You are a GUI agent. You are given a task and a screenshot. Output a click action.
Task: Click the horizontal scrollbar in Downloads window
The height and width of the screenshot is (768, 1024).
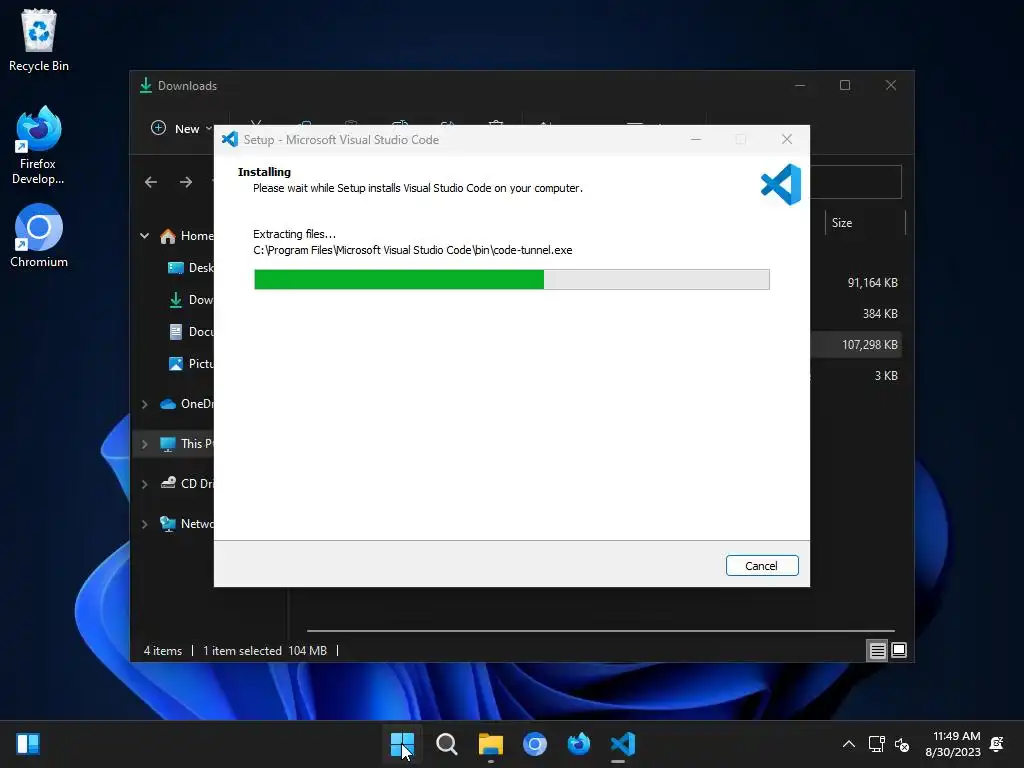pos(600,631)
